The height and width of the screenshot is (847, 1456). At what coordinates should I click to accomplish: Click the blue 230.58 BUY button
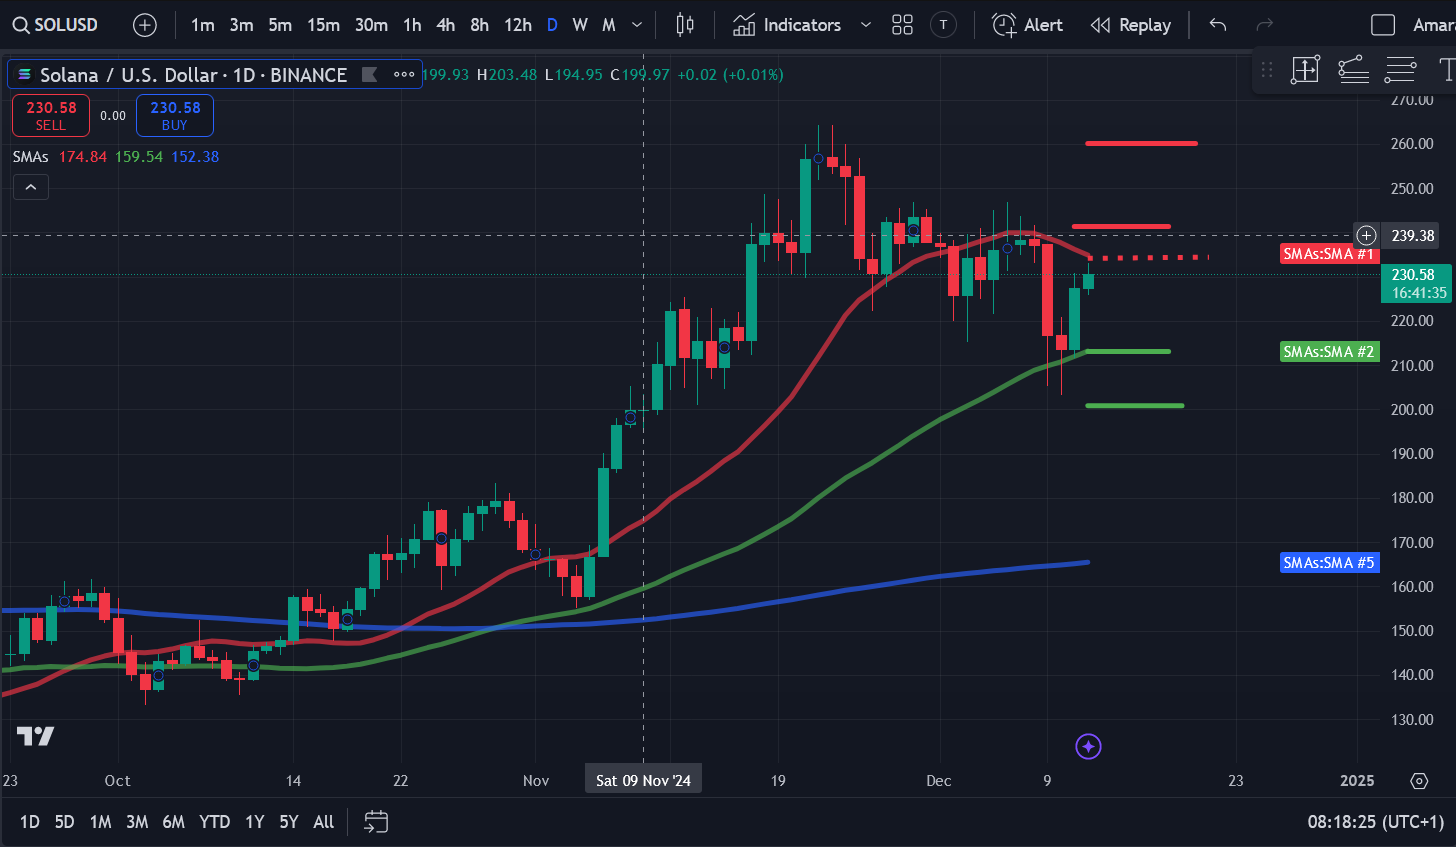[x=175, y=115]
